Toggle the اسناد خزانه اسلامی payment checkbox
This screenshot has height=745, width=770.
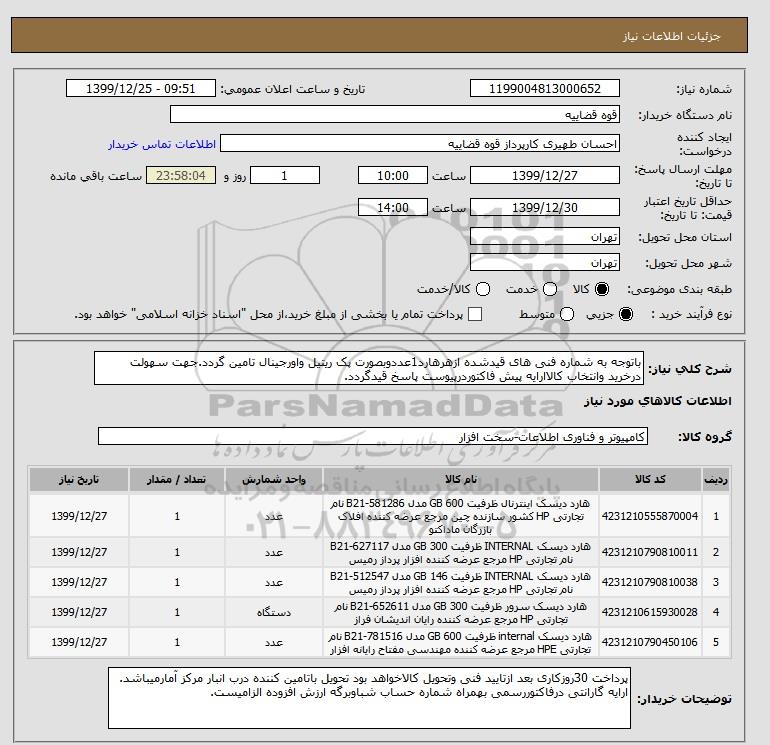coord(475,314)
